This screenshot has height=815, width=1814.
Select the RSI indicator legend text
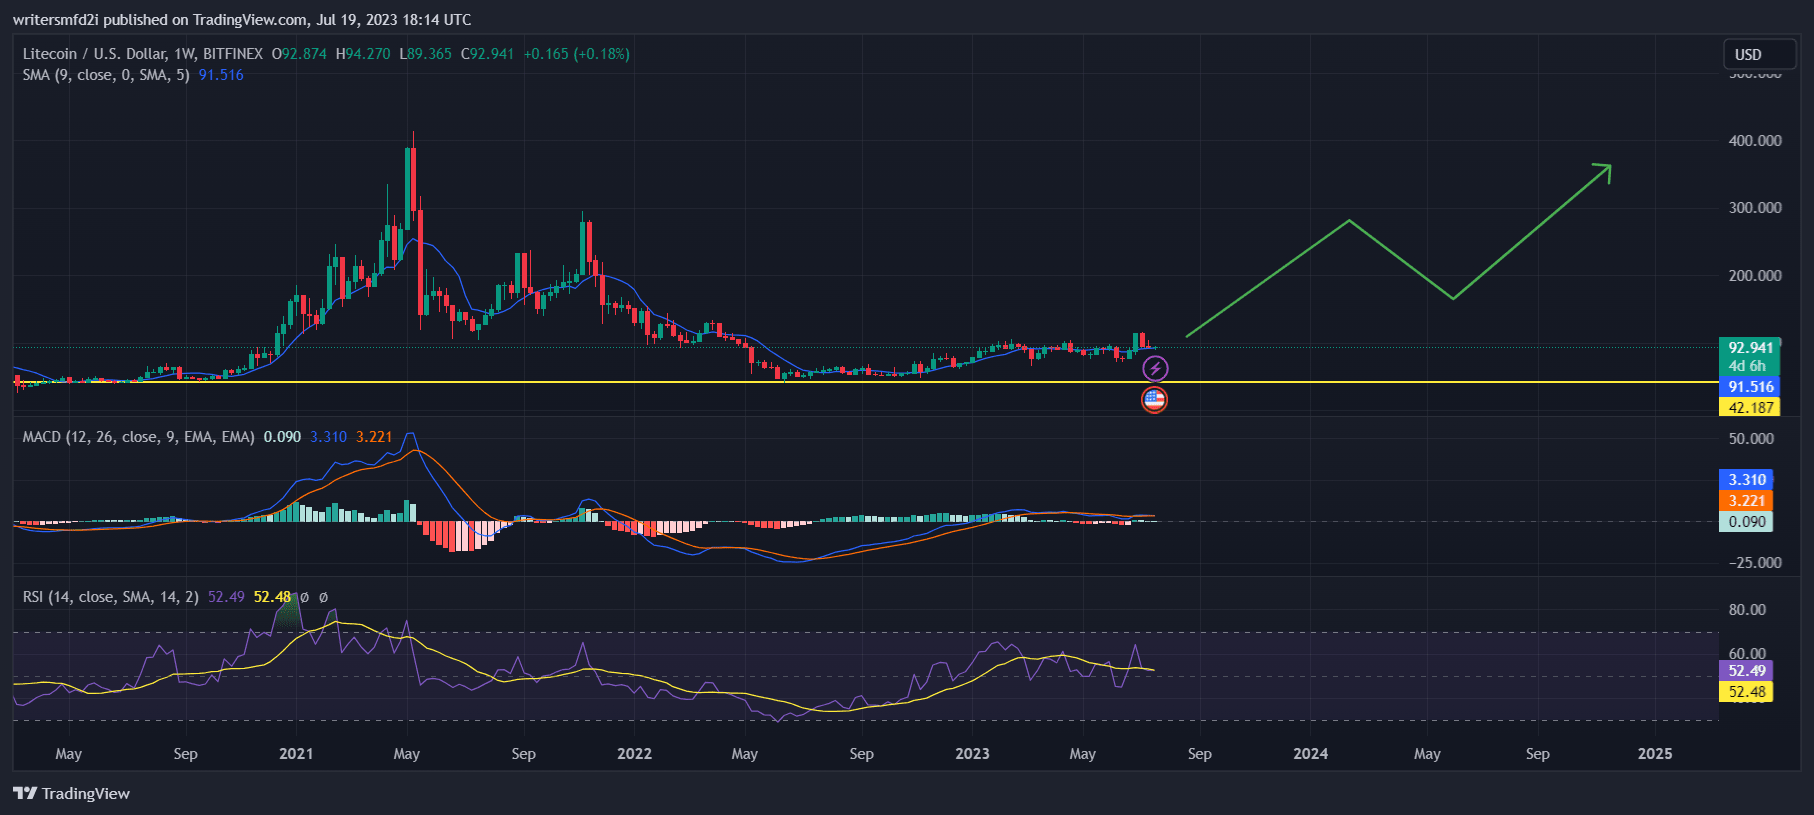(x=110, y=597)
